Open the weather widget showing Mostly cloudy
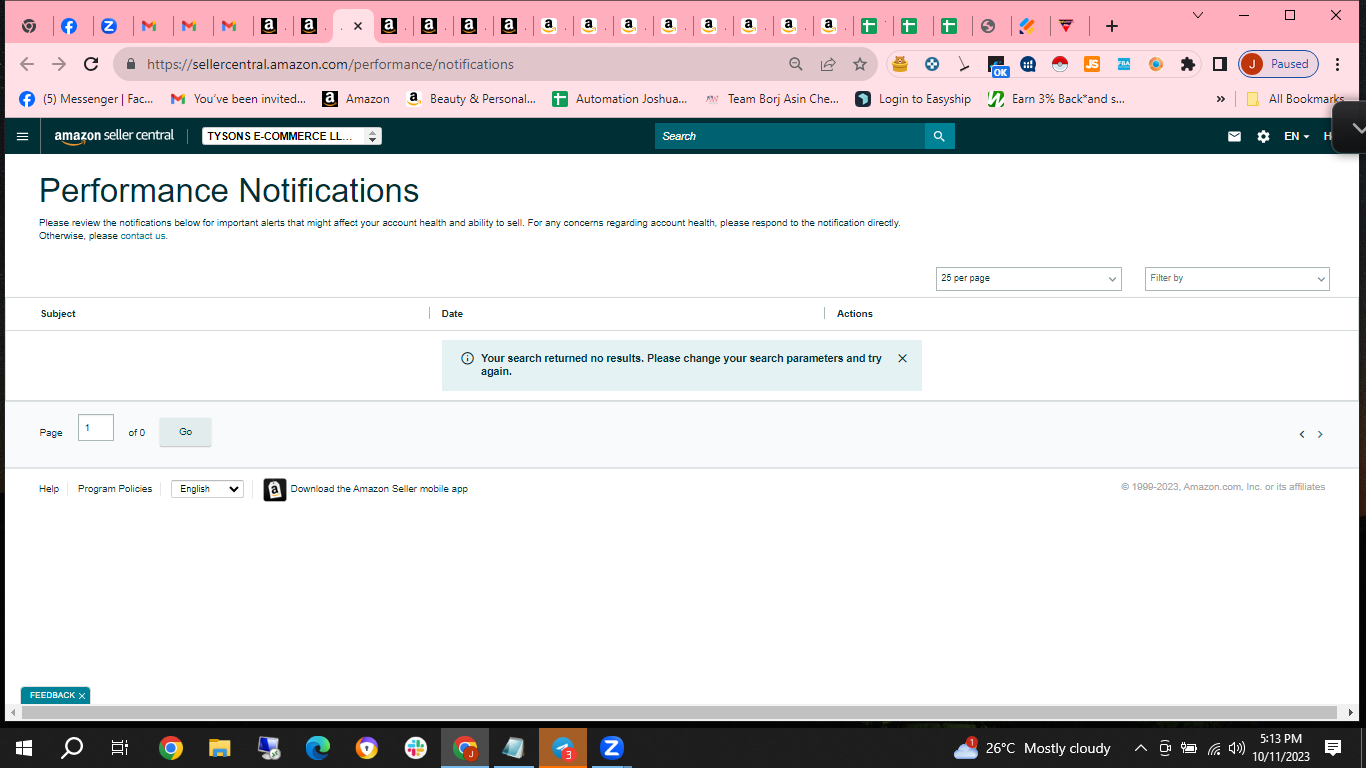The image size is (1366, 768). tap(1032, 748)
